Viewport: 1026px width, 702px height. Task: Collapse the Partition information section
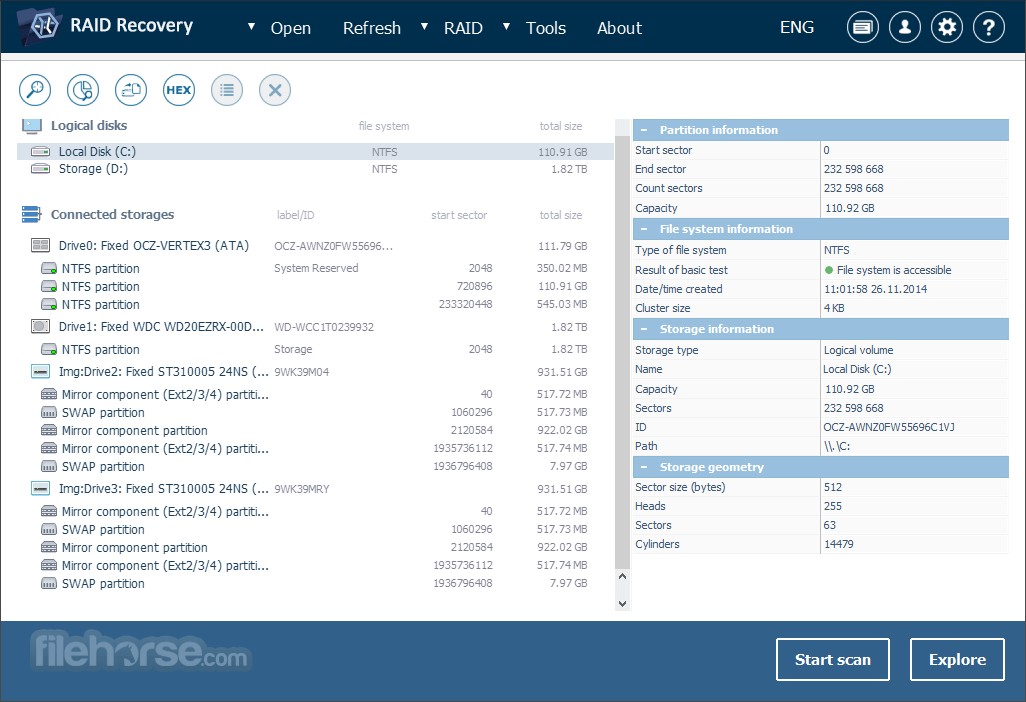[644, 130]
